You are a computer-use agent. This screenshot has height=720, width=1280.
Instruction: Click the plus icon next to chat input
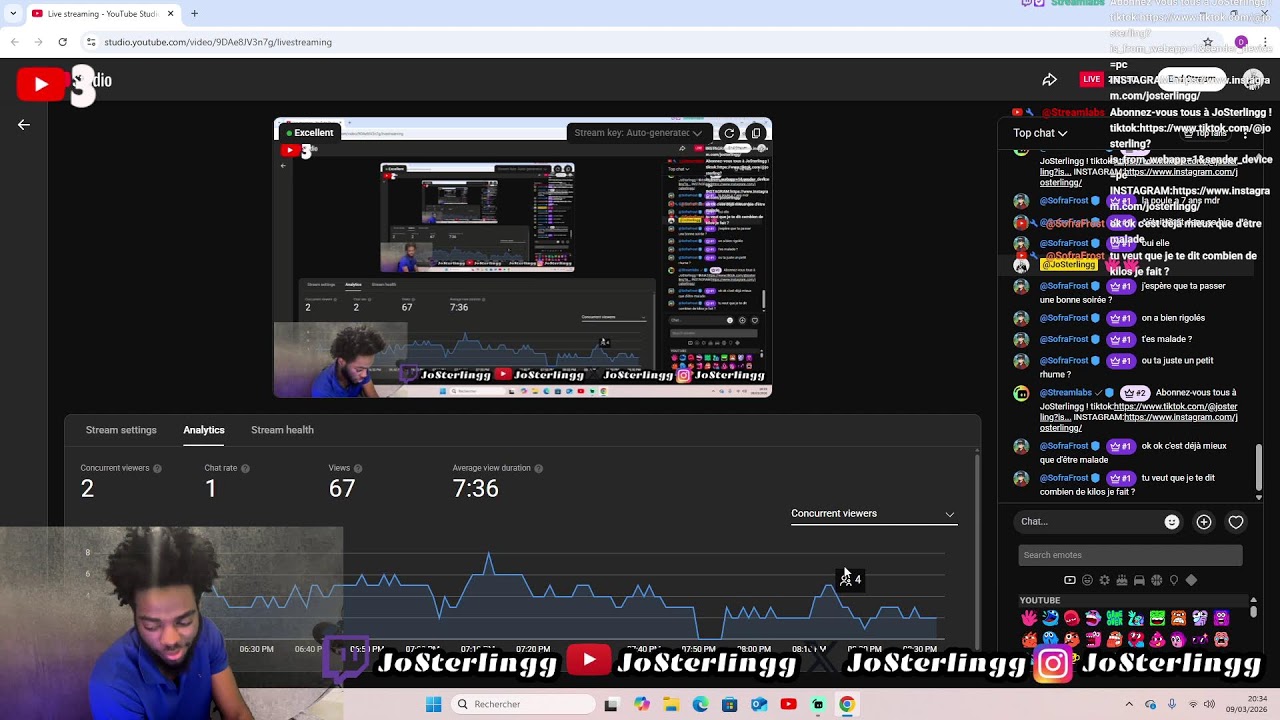[1204, 522]
